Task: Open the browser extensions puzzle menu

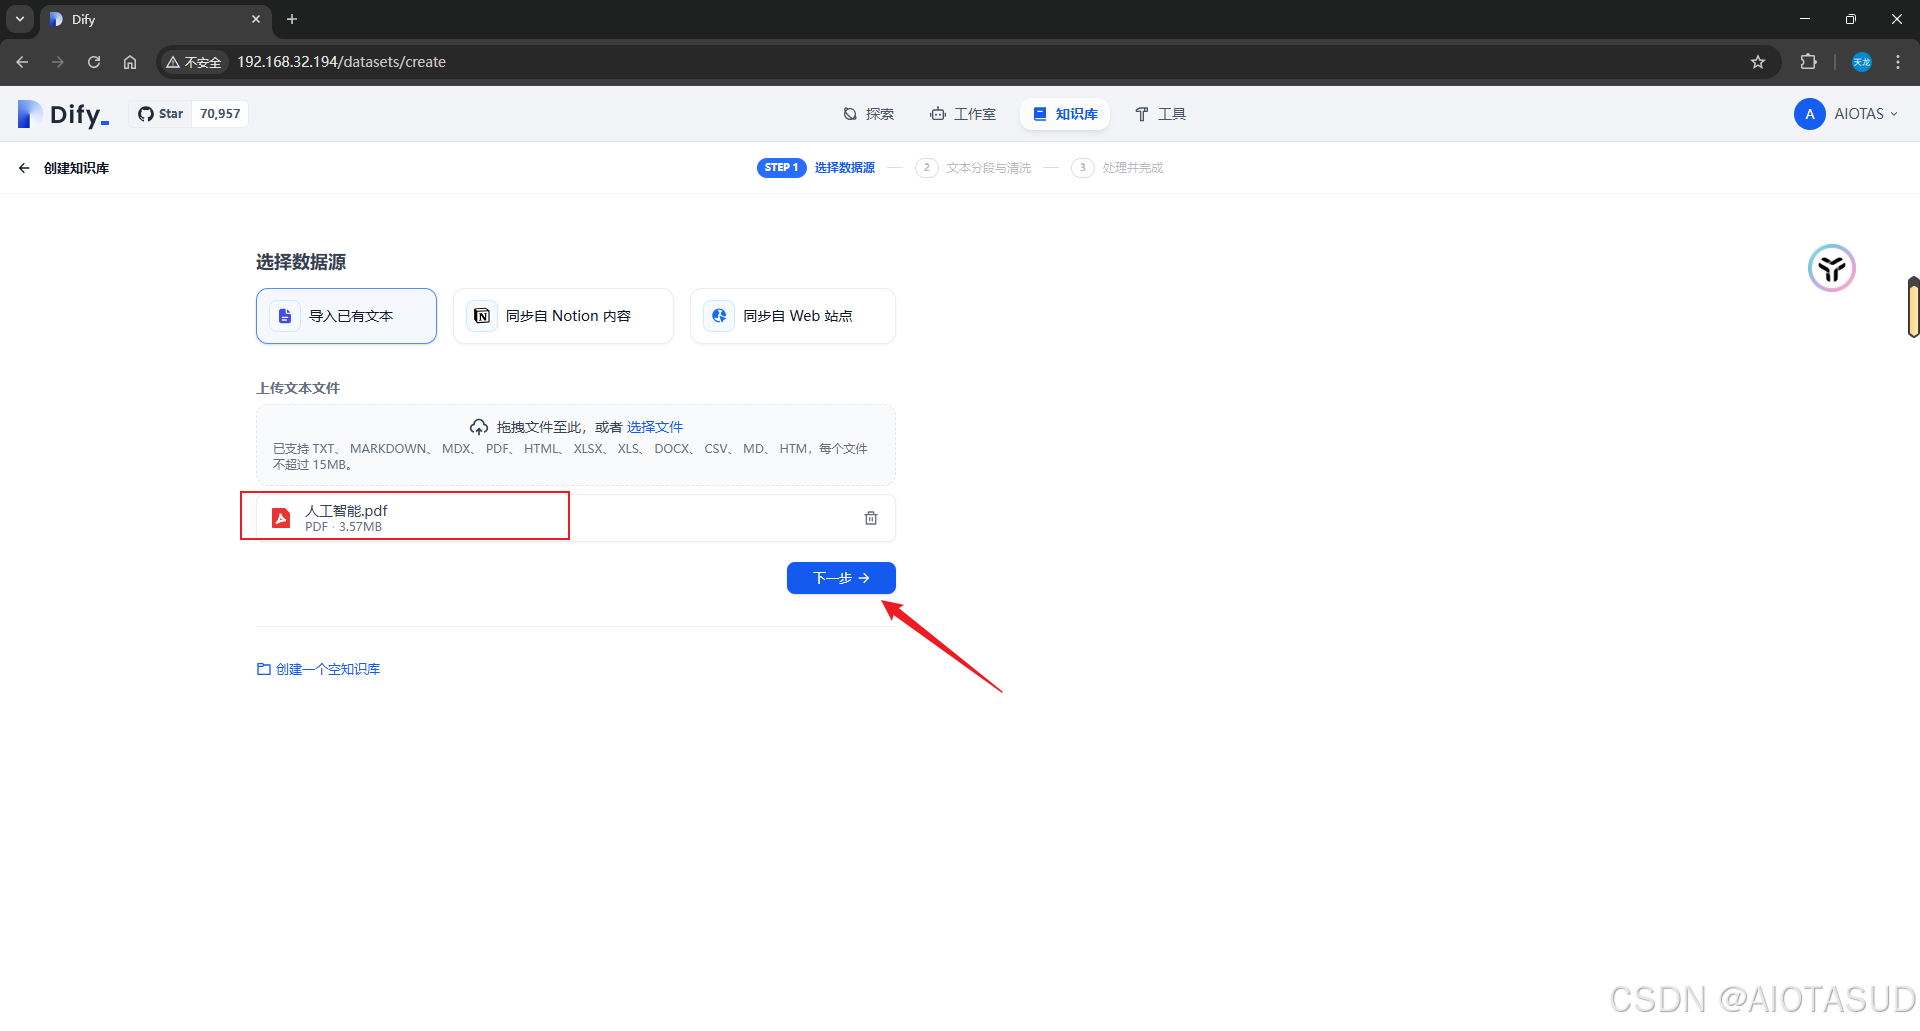Action: pyautogui.click(x=1809, y=61)
